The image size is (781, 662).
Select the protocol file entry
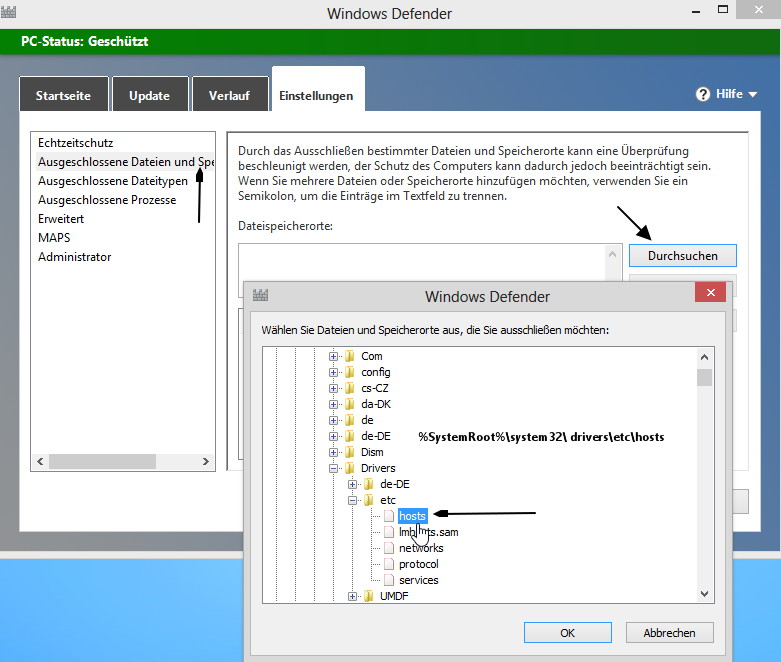point(418,564)
